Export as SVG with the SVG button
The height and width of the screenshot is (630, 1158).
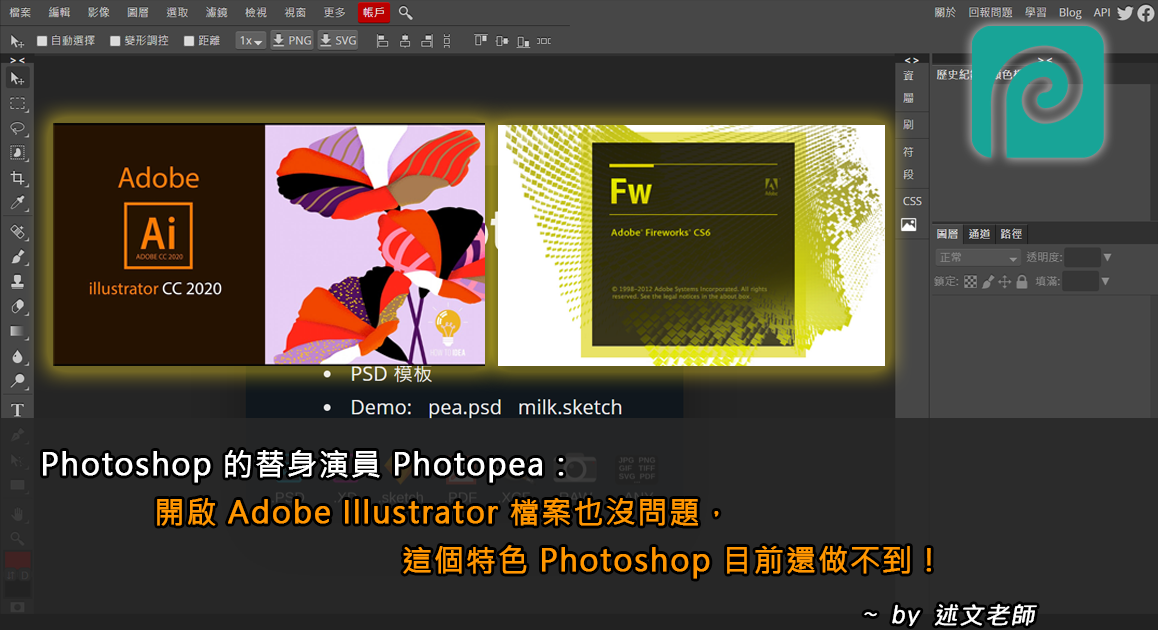338,41
